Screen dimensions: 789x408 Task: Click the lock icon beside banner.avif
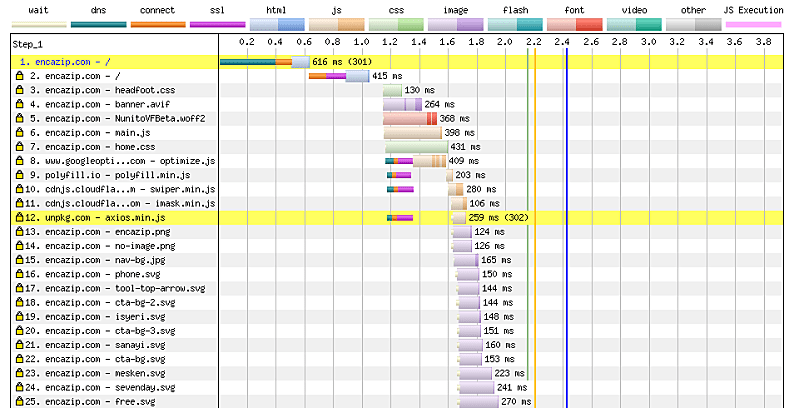(20, 104)
